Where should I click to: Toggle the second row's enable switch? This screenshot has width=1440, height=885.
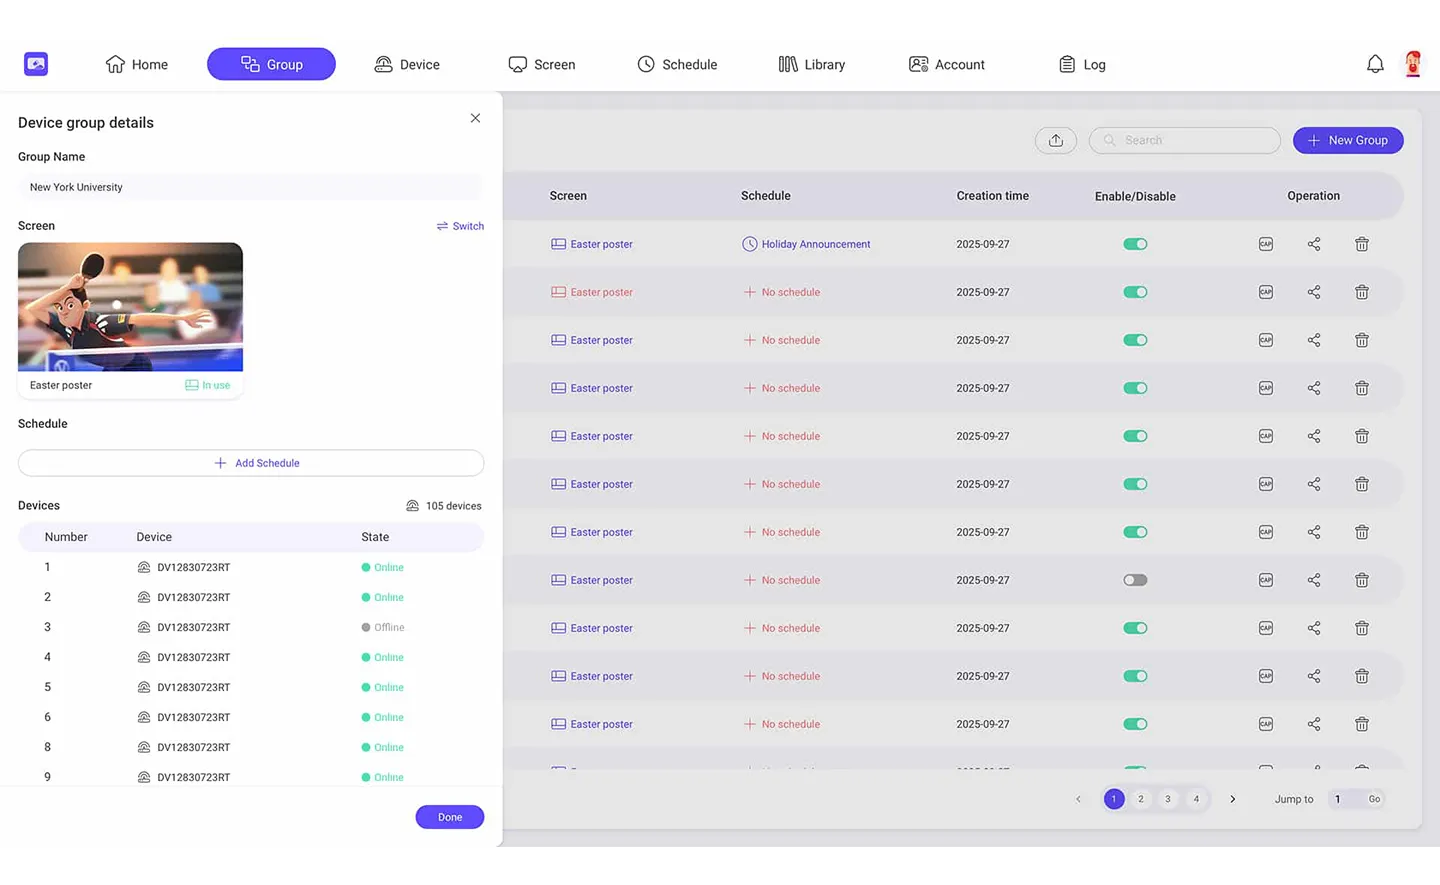pyautogui.click(x=1135, y=292)
